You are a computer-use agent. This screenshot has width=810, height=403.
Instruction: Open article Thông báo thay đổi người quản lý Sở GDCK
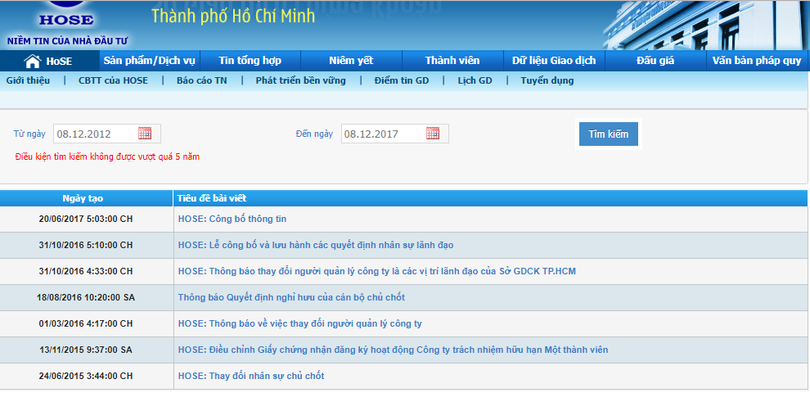377,271
